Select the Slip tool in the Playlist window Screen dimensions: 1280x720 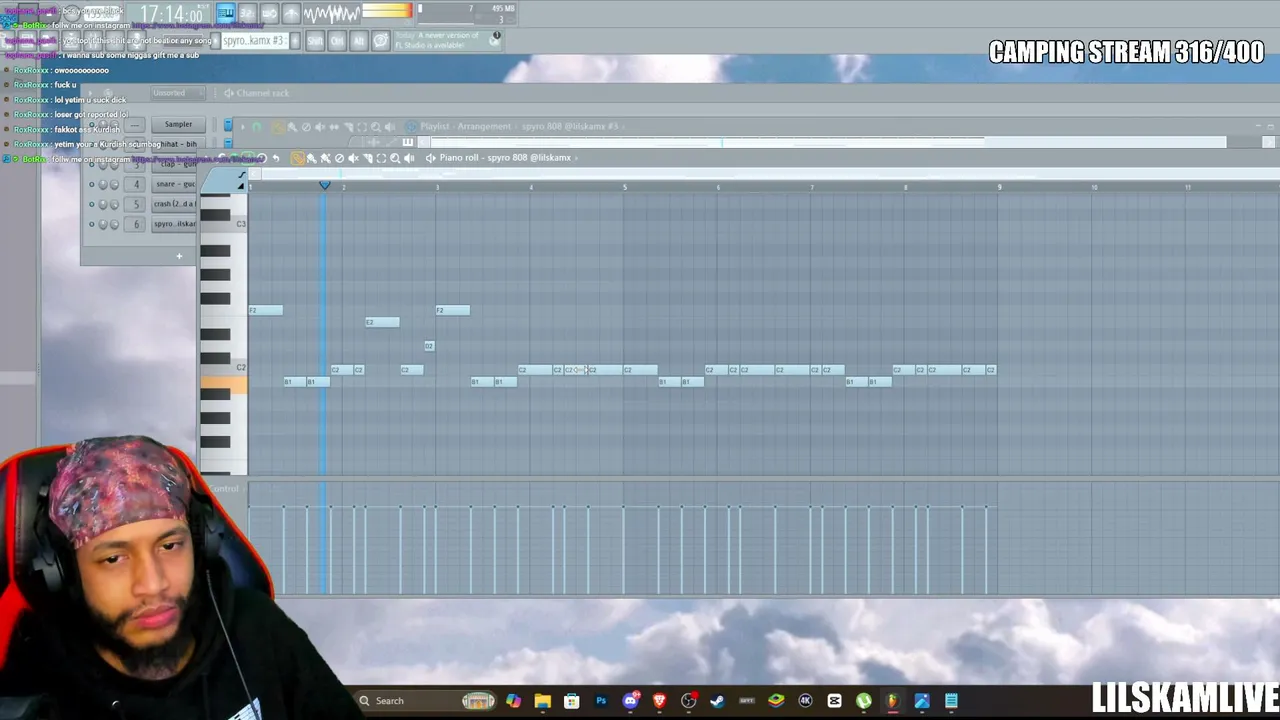point(334,127)
